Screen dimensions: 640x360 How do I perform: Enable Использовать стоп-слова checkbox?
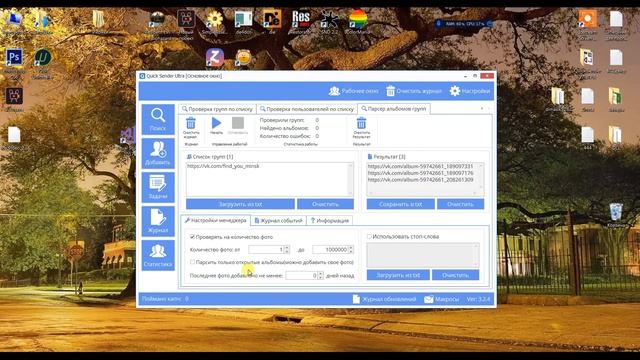tap(369, 236)
